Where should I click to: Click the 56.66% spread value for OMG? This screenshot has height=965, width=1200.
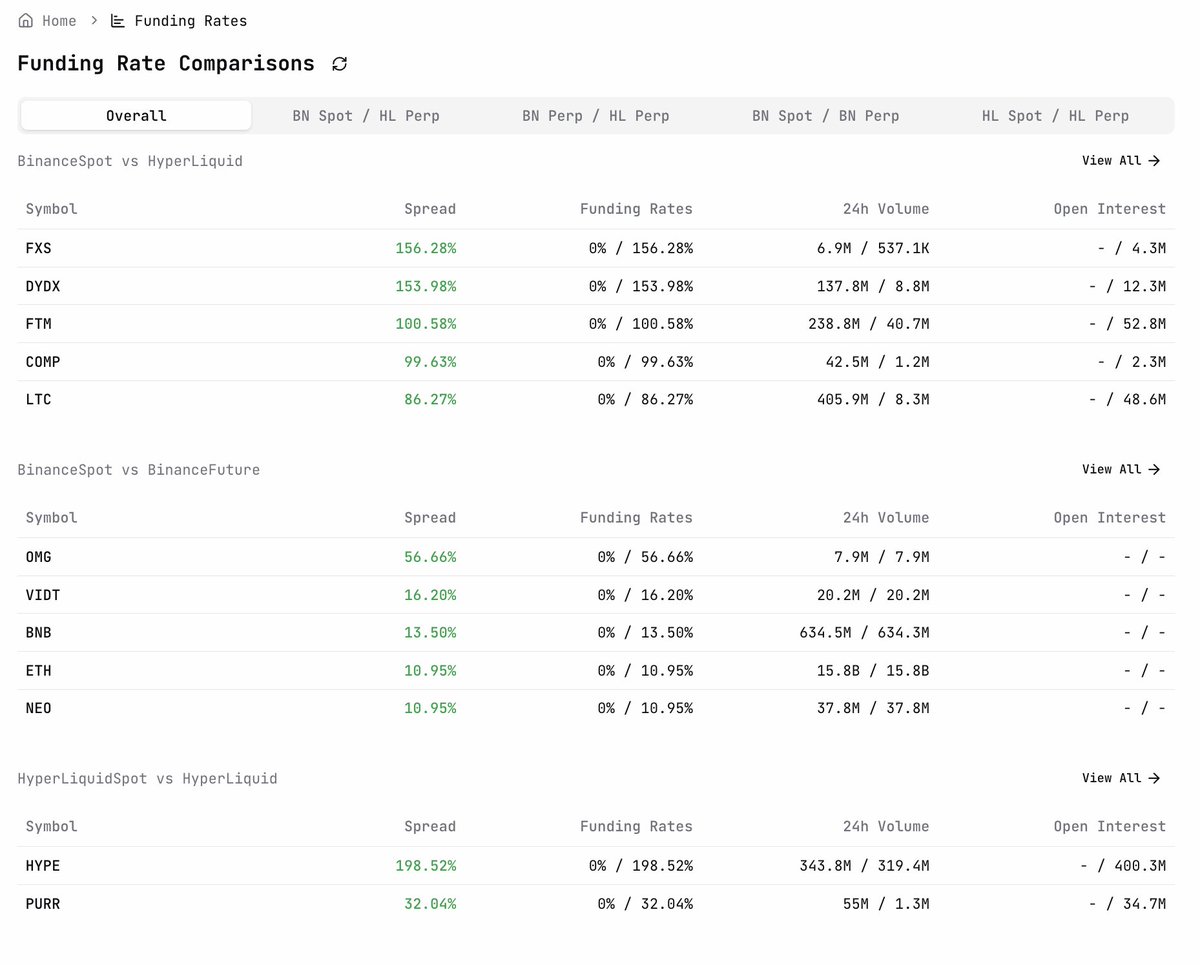430,557
